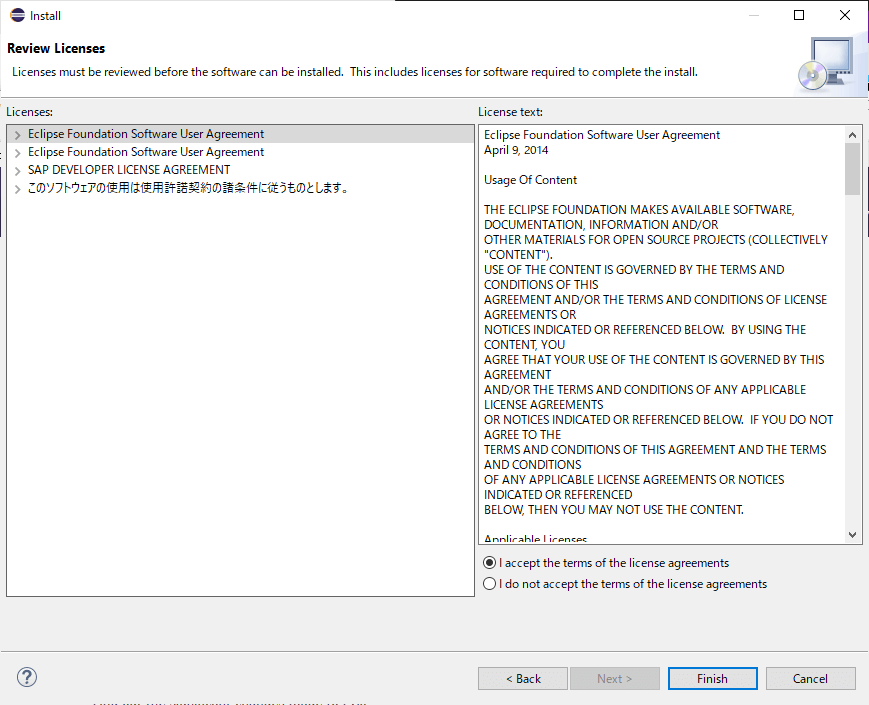This screenshot has width=869, height=705.
Task: Maximize the Install dialog window
Action: tap(799, 15)
